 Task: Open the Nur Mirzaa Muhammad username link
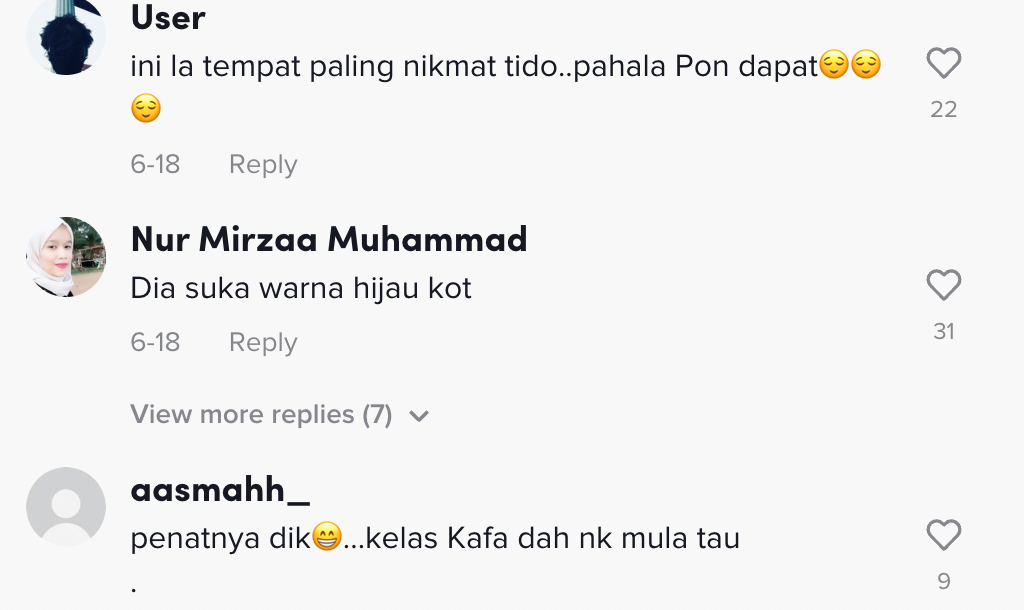(329, 239)
